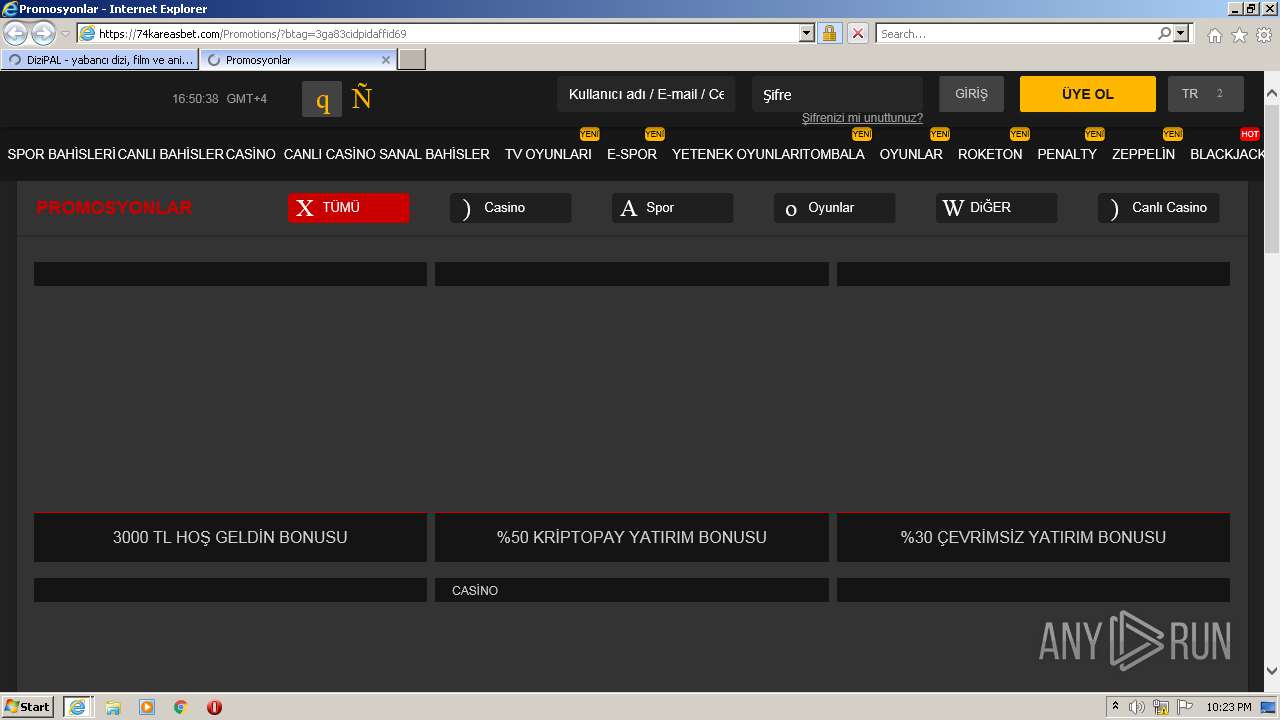Screen dimensions: 1280x720
Task: Open OYUNLAR in main navigation
Action: [911, 154]
